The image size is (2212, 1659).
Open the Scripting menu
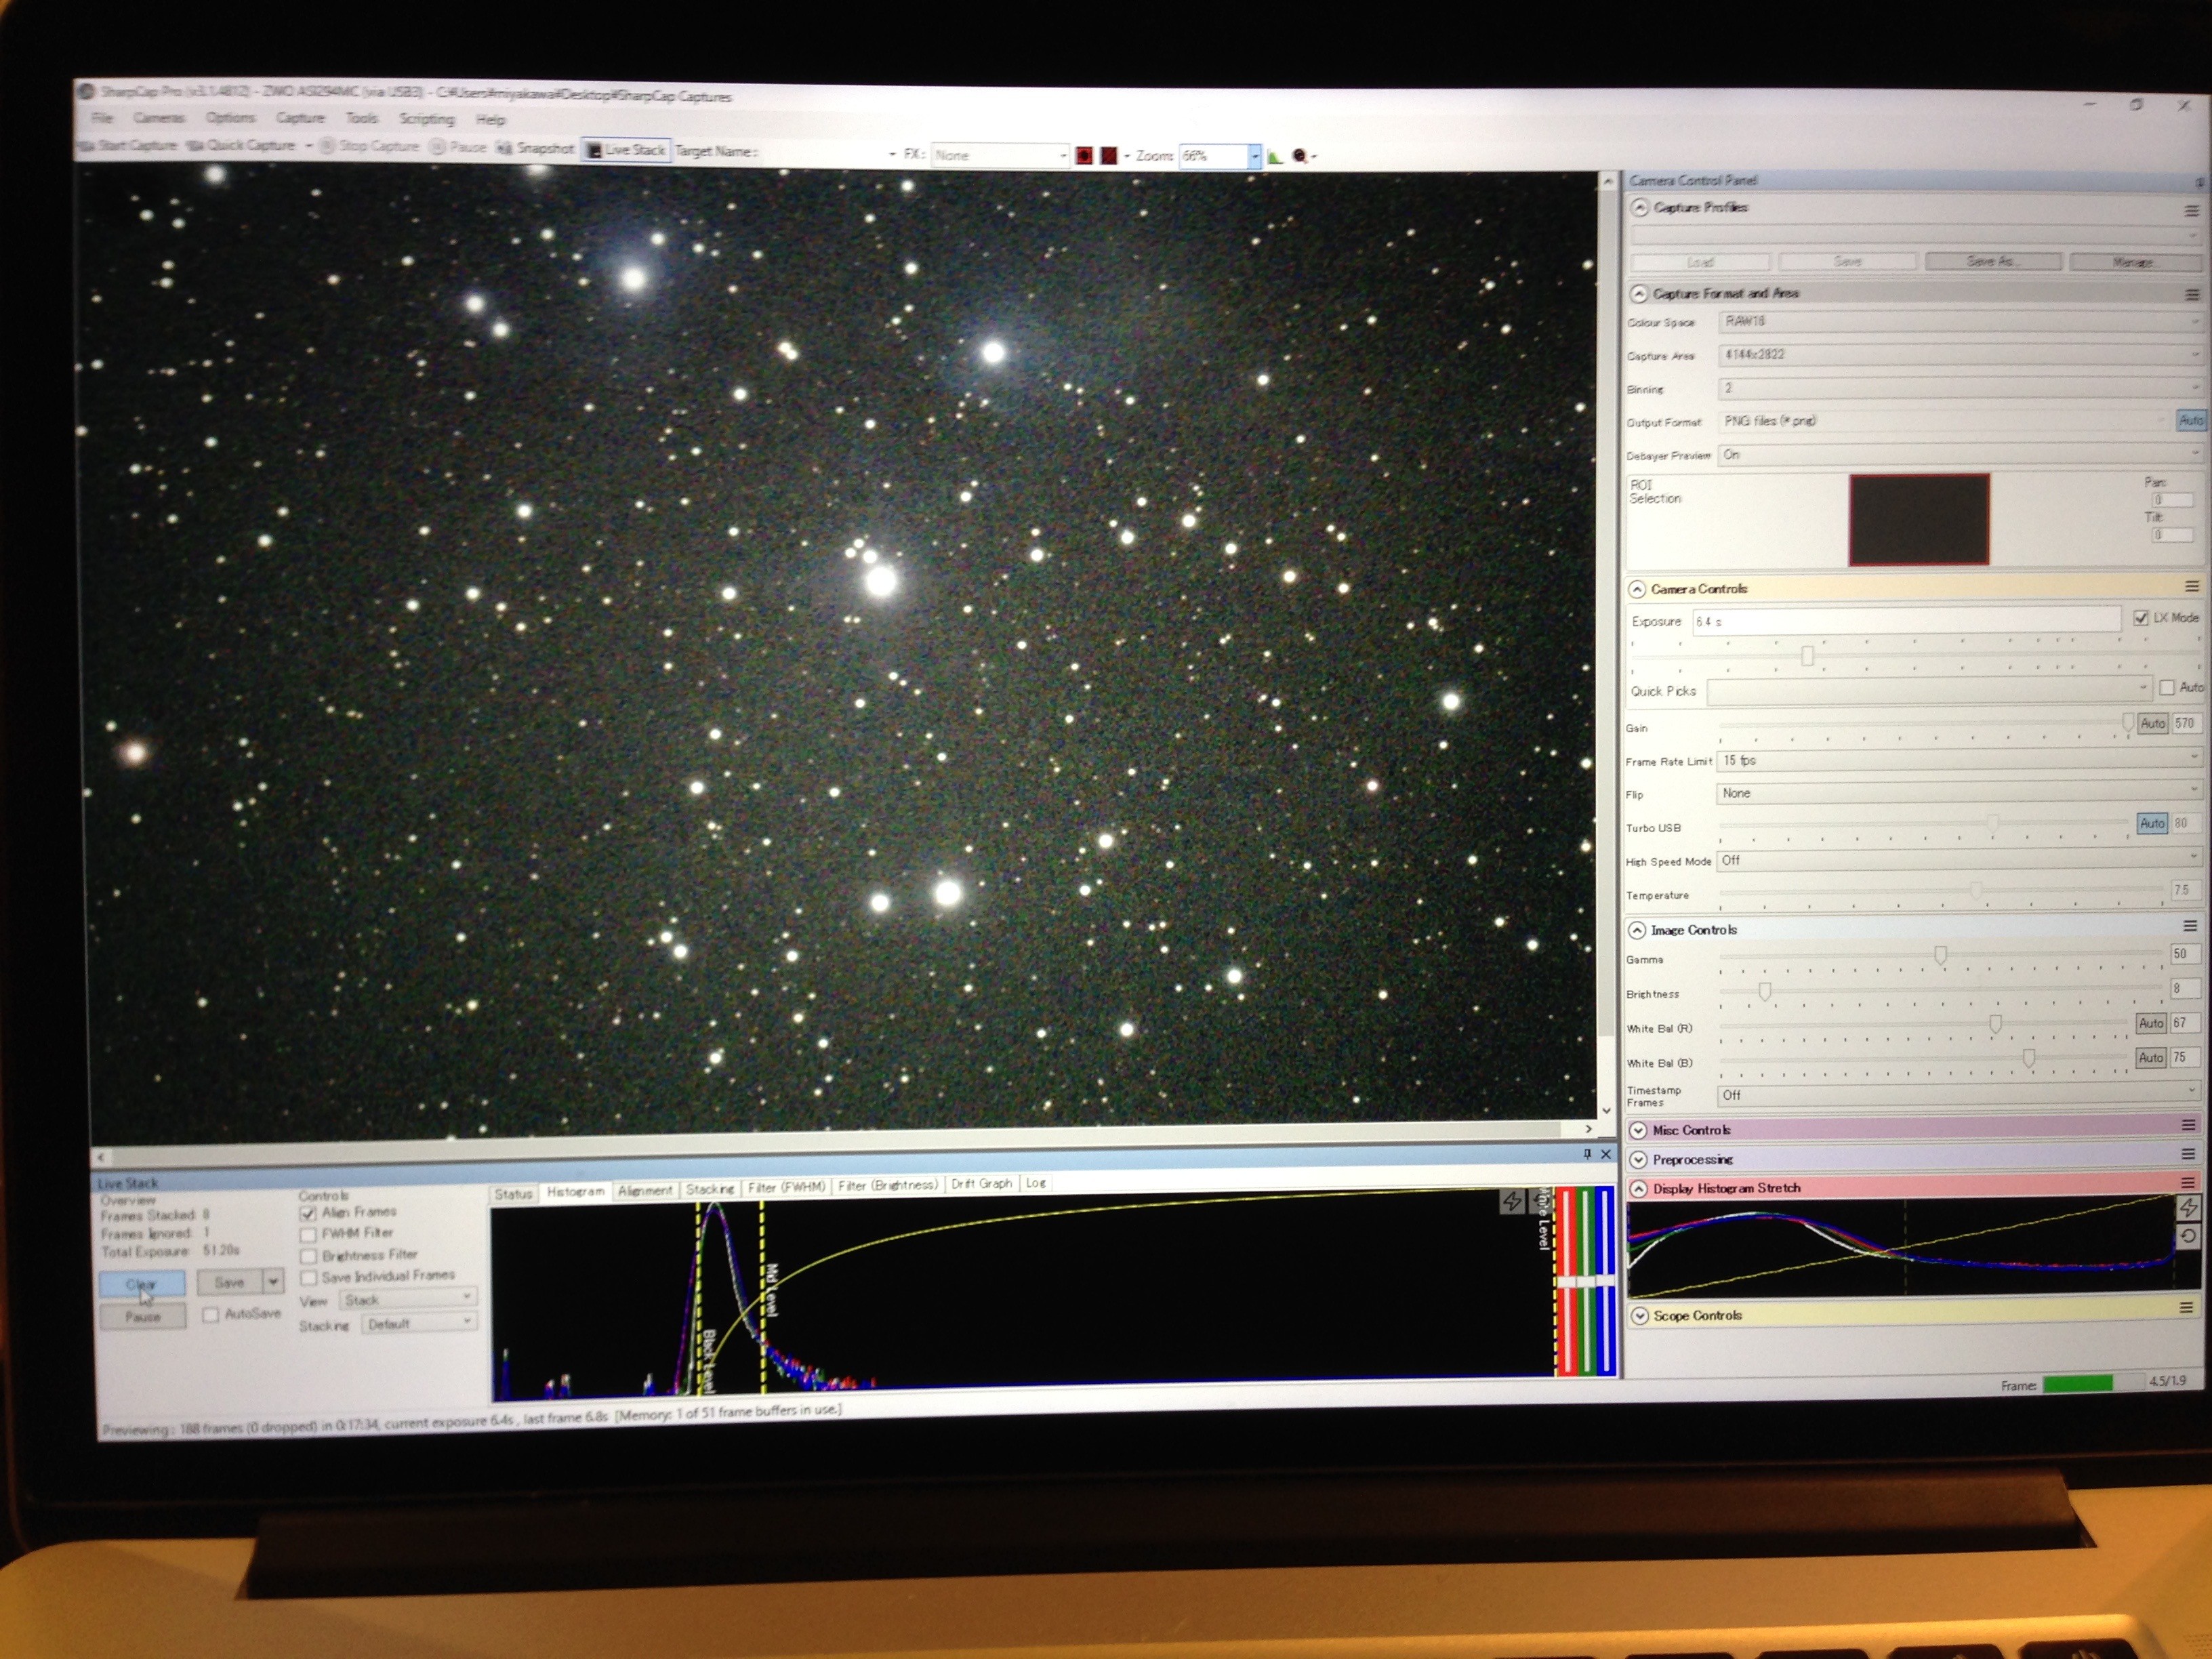[426, 119]
